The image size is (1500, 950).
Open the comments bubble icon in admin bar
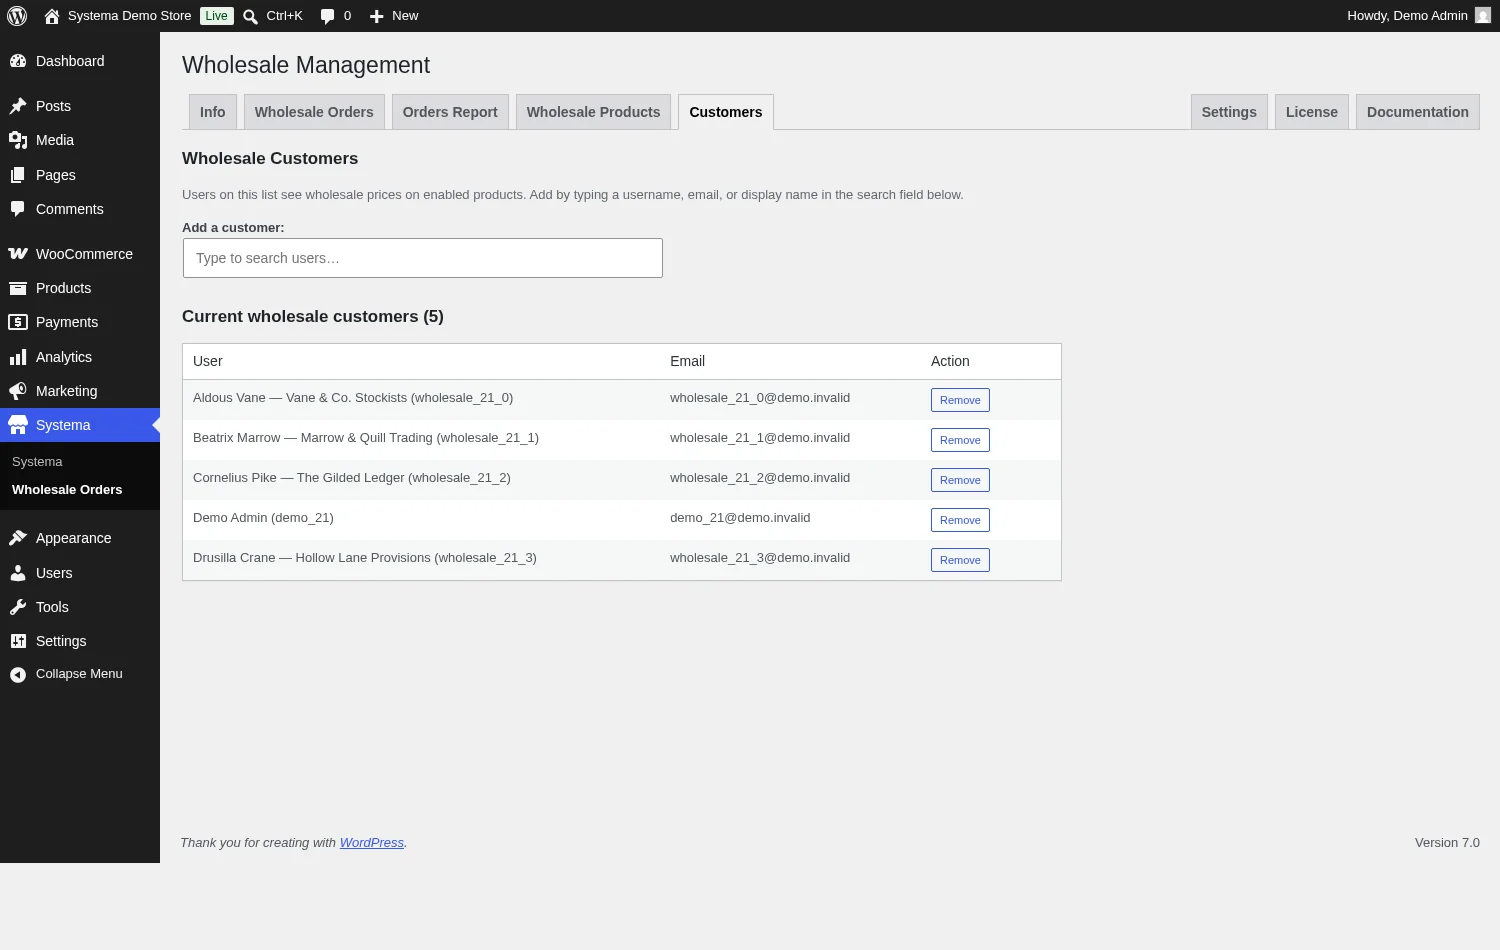coord(327,16)
